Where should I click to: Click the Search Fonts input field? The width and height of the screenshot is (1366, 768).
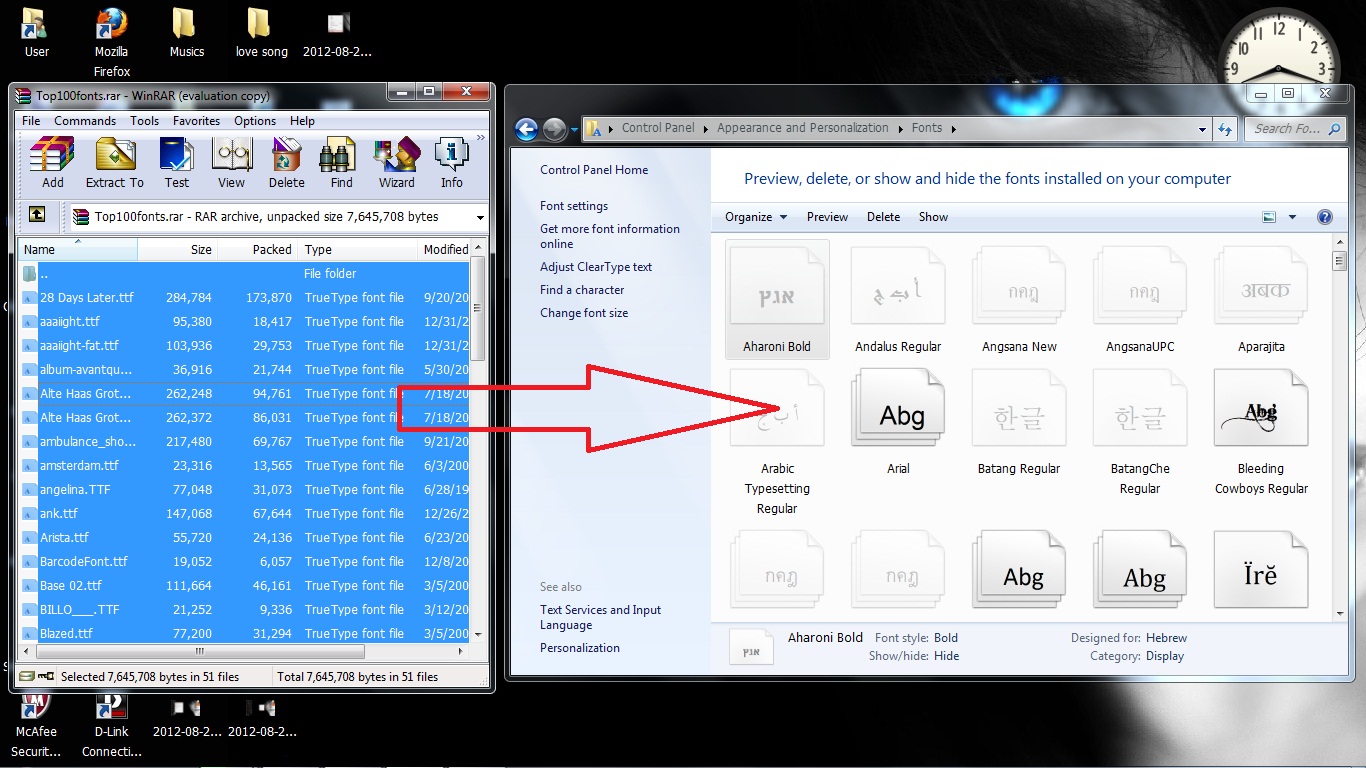tap(1296, 128)
